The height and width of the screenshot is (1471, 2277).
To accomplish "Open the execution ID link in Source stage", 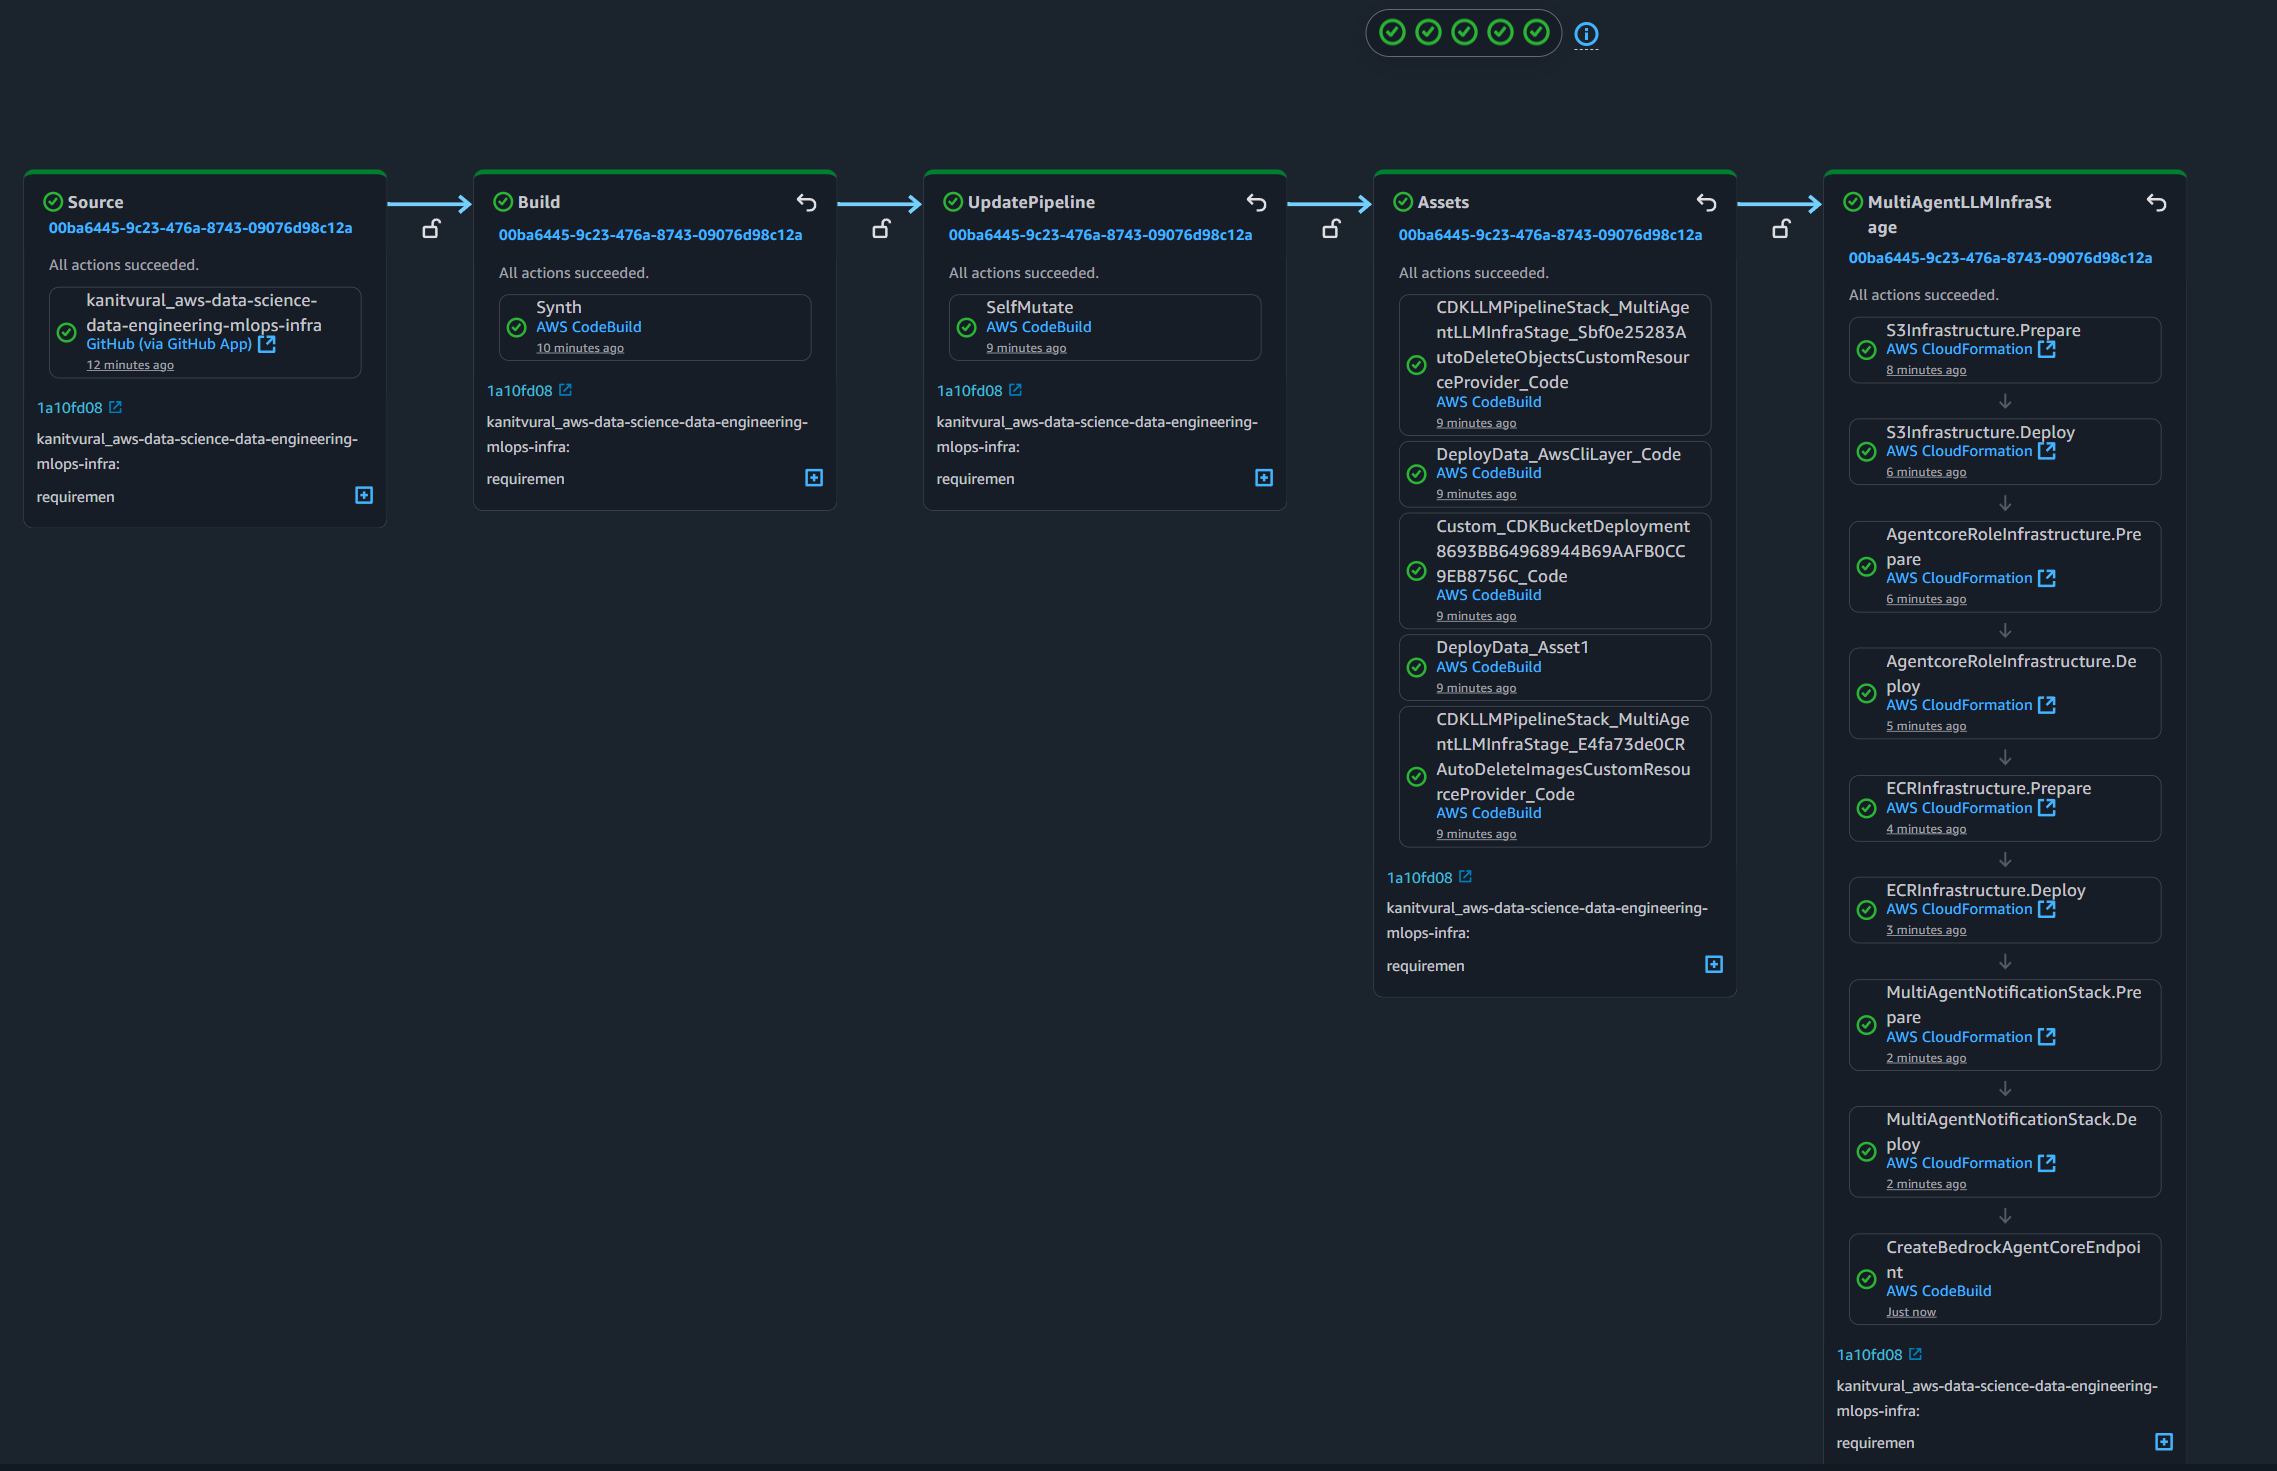I will pyautogui.click(x=200, y=228).
